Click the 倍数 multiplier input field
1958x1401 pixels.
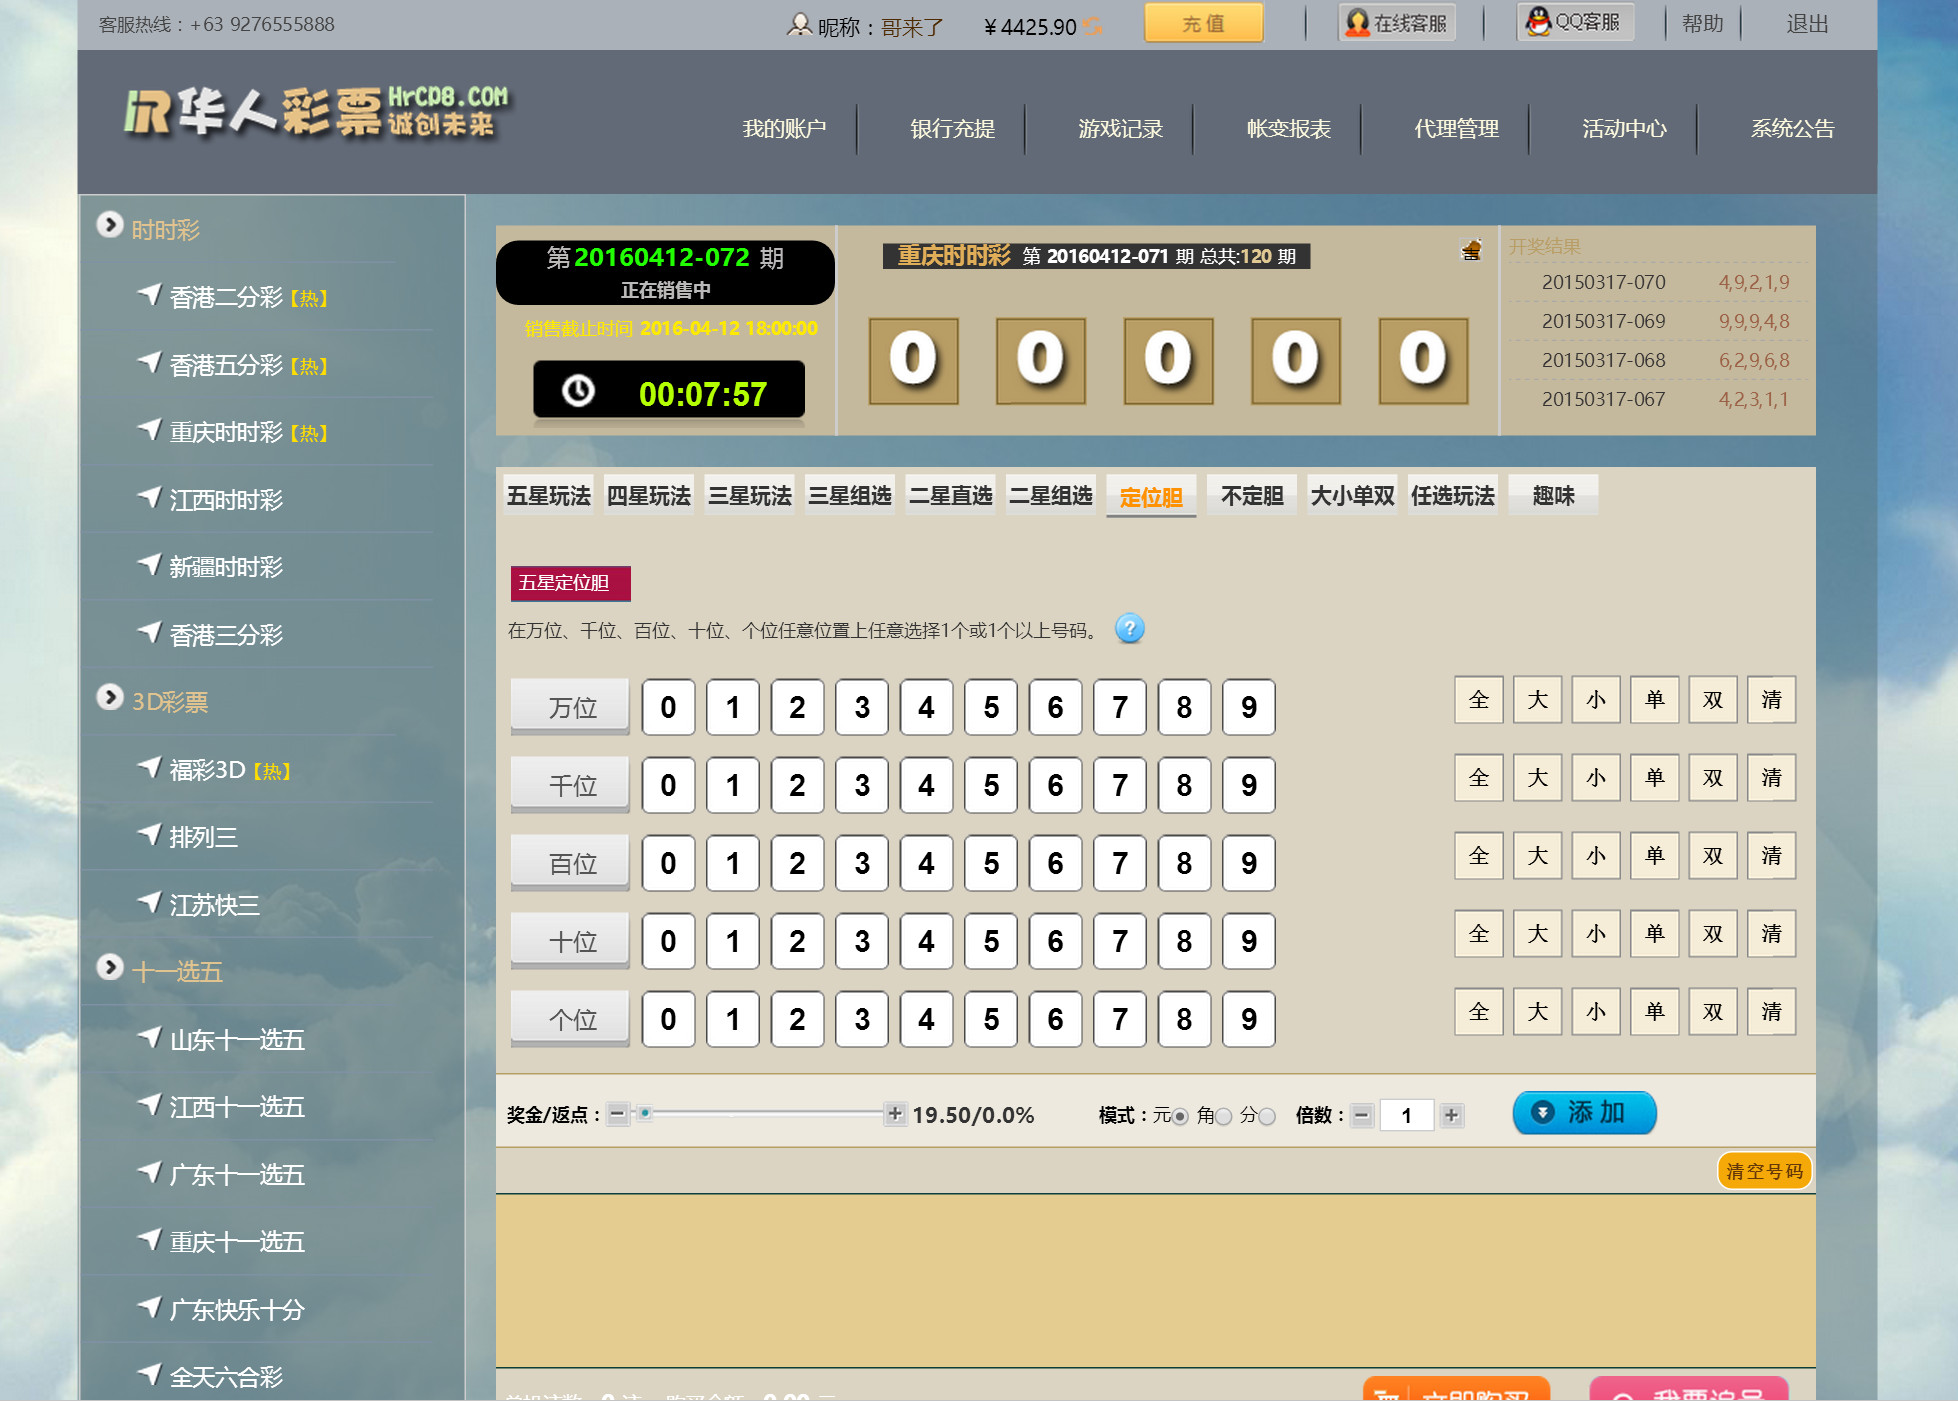coord(1406,1115)
